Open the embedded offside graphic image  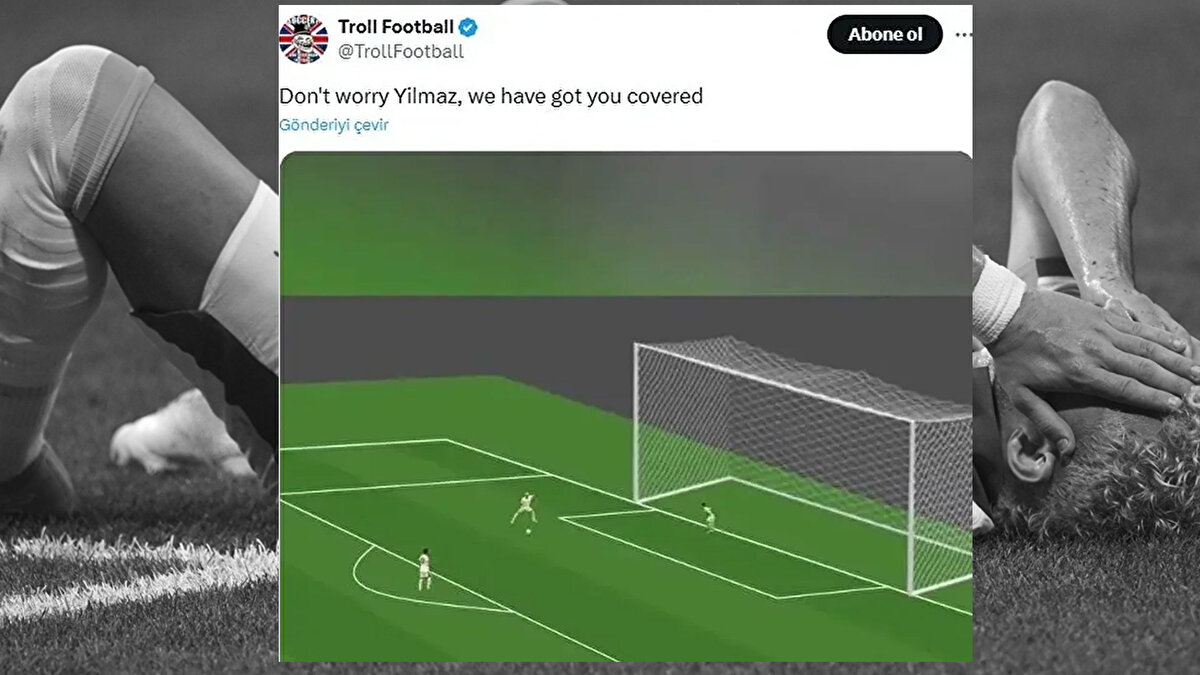pos(625,406)
